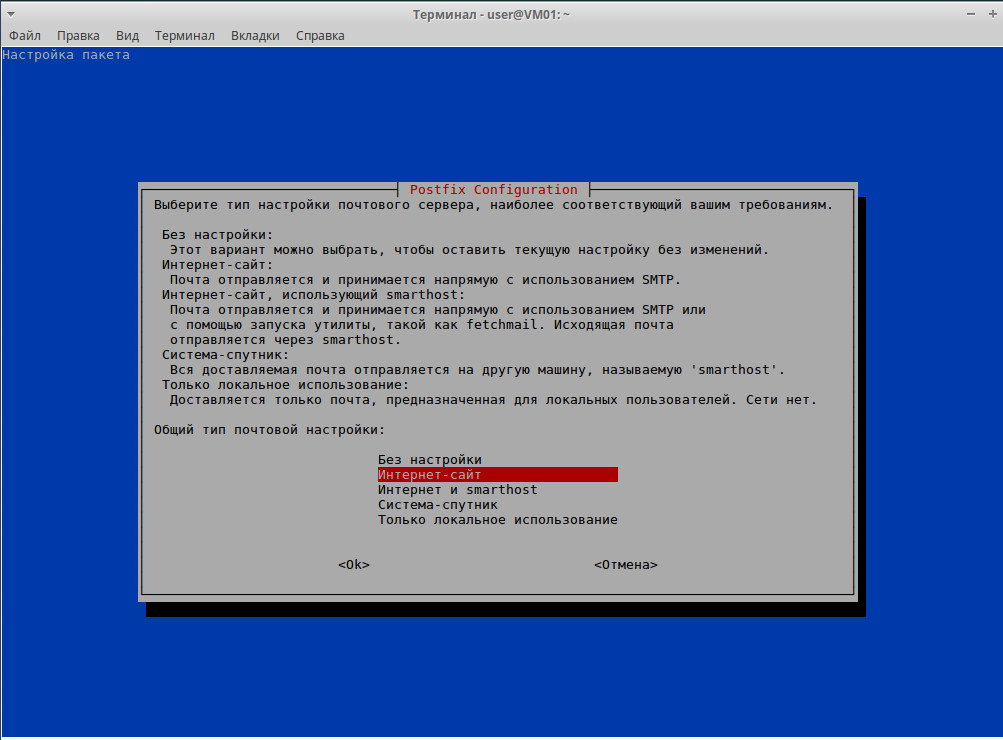This screenshot has height=740, width=1003.
Task: Minimize the terminal window
Action: click(x=971, y=14)
